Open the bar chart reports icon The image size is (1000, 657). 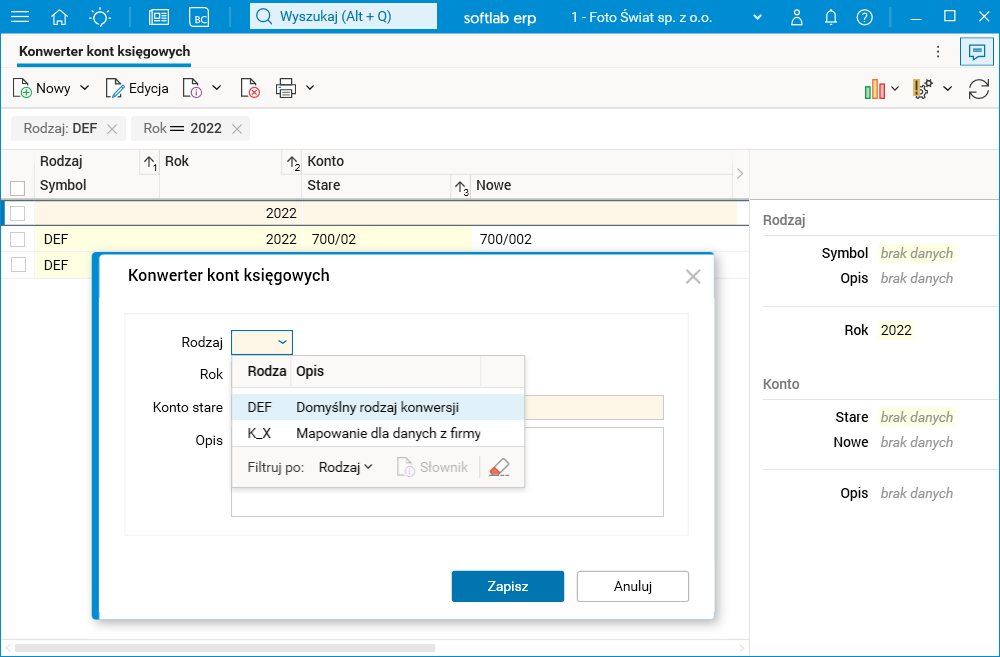pos(874,89)
